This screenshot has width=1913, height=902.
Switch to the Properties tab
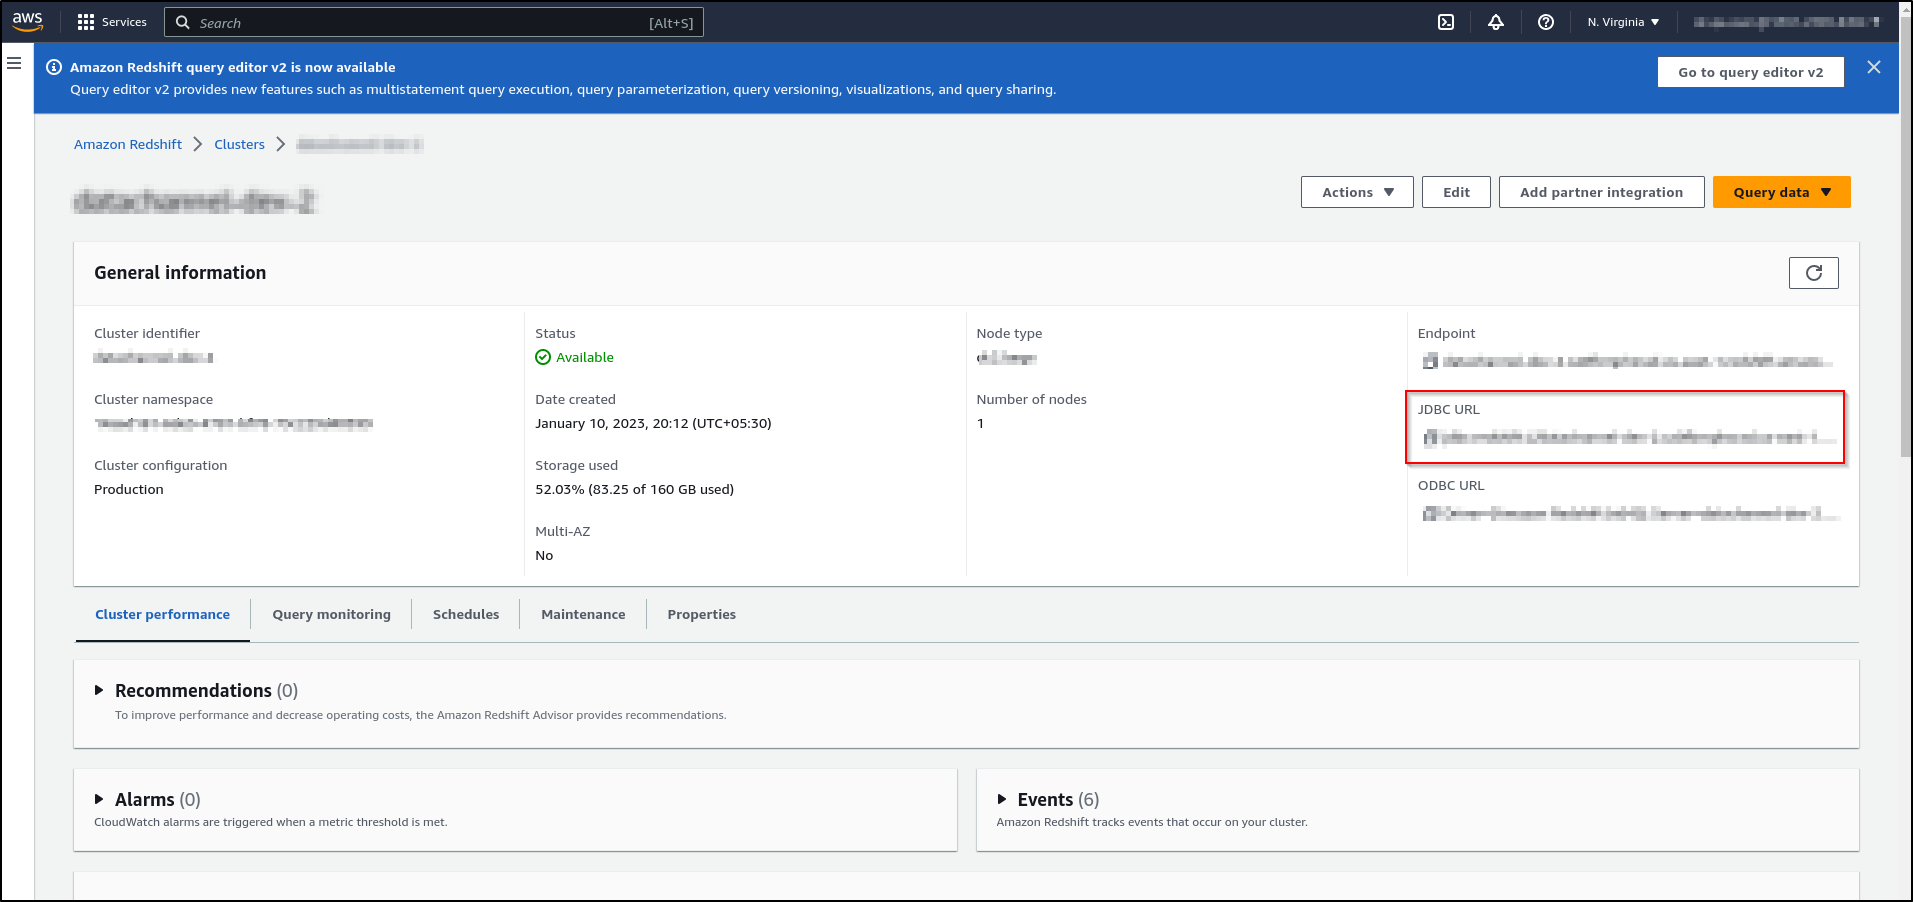(701, 614)
